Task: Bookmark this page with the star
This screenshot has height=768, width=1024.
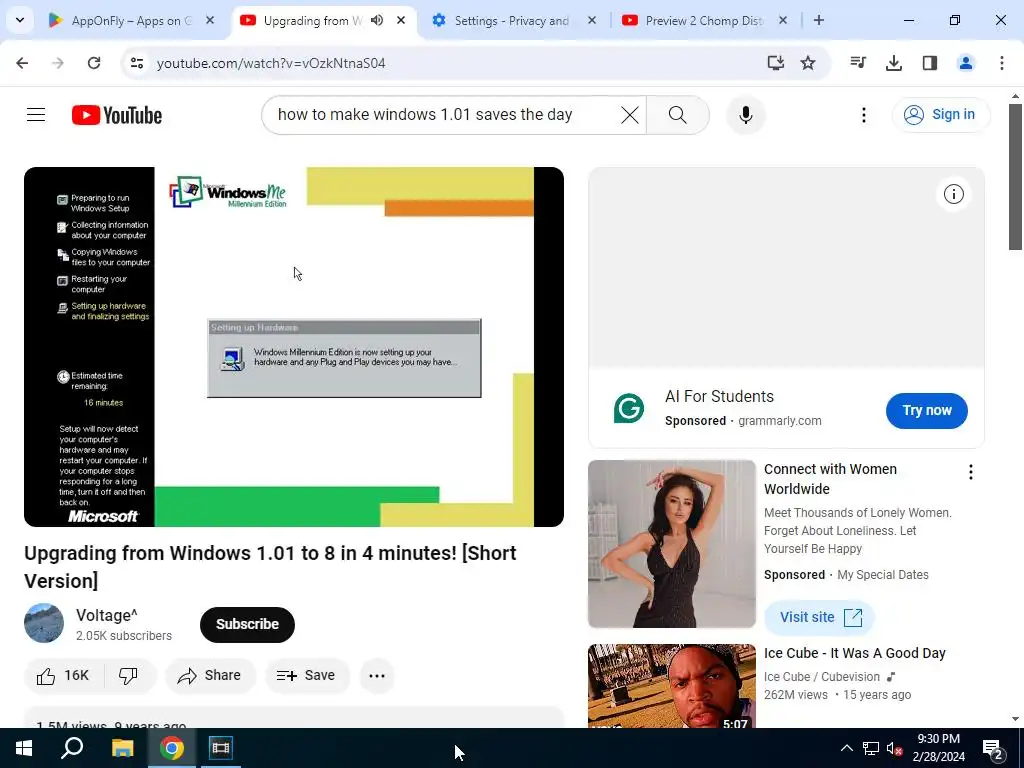Action: [808, 63]
